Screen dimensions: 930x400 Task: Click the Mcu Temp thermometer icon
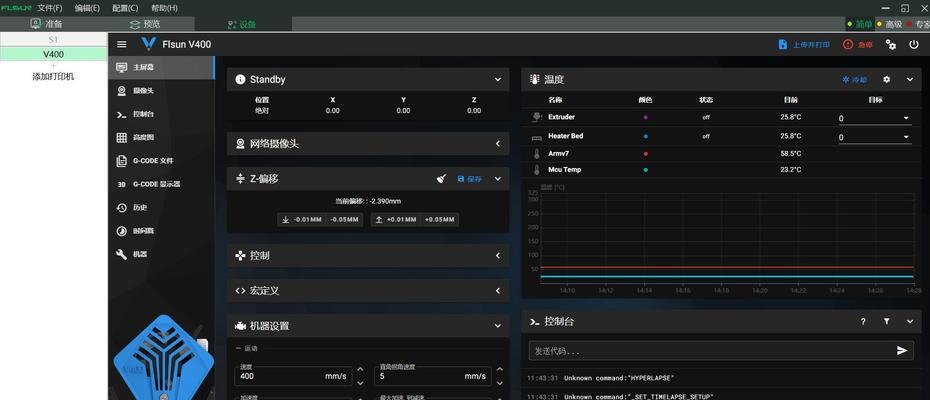pyautogui.click(x=536, y=170)
